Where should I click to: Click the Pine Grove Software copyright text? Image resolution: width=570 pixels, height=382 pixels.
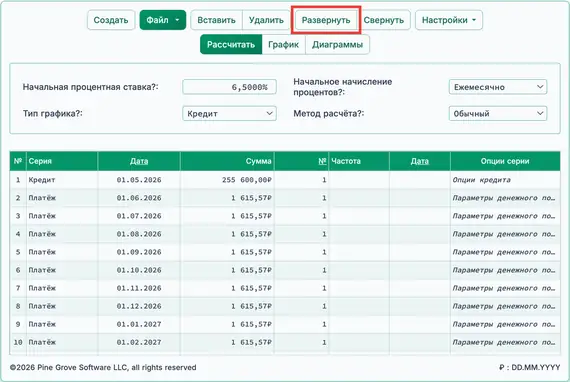pos(103,367)
